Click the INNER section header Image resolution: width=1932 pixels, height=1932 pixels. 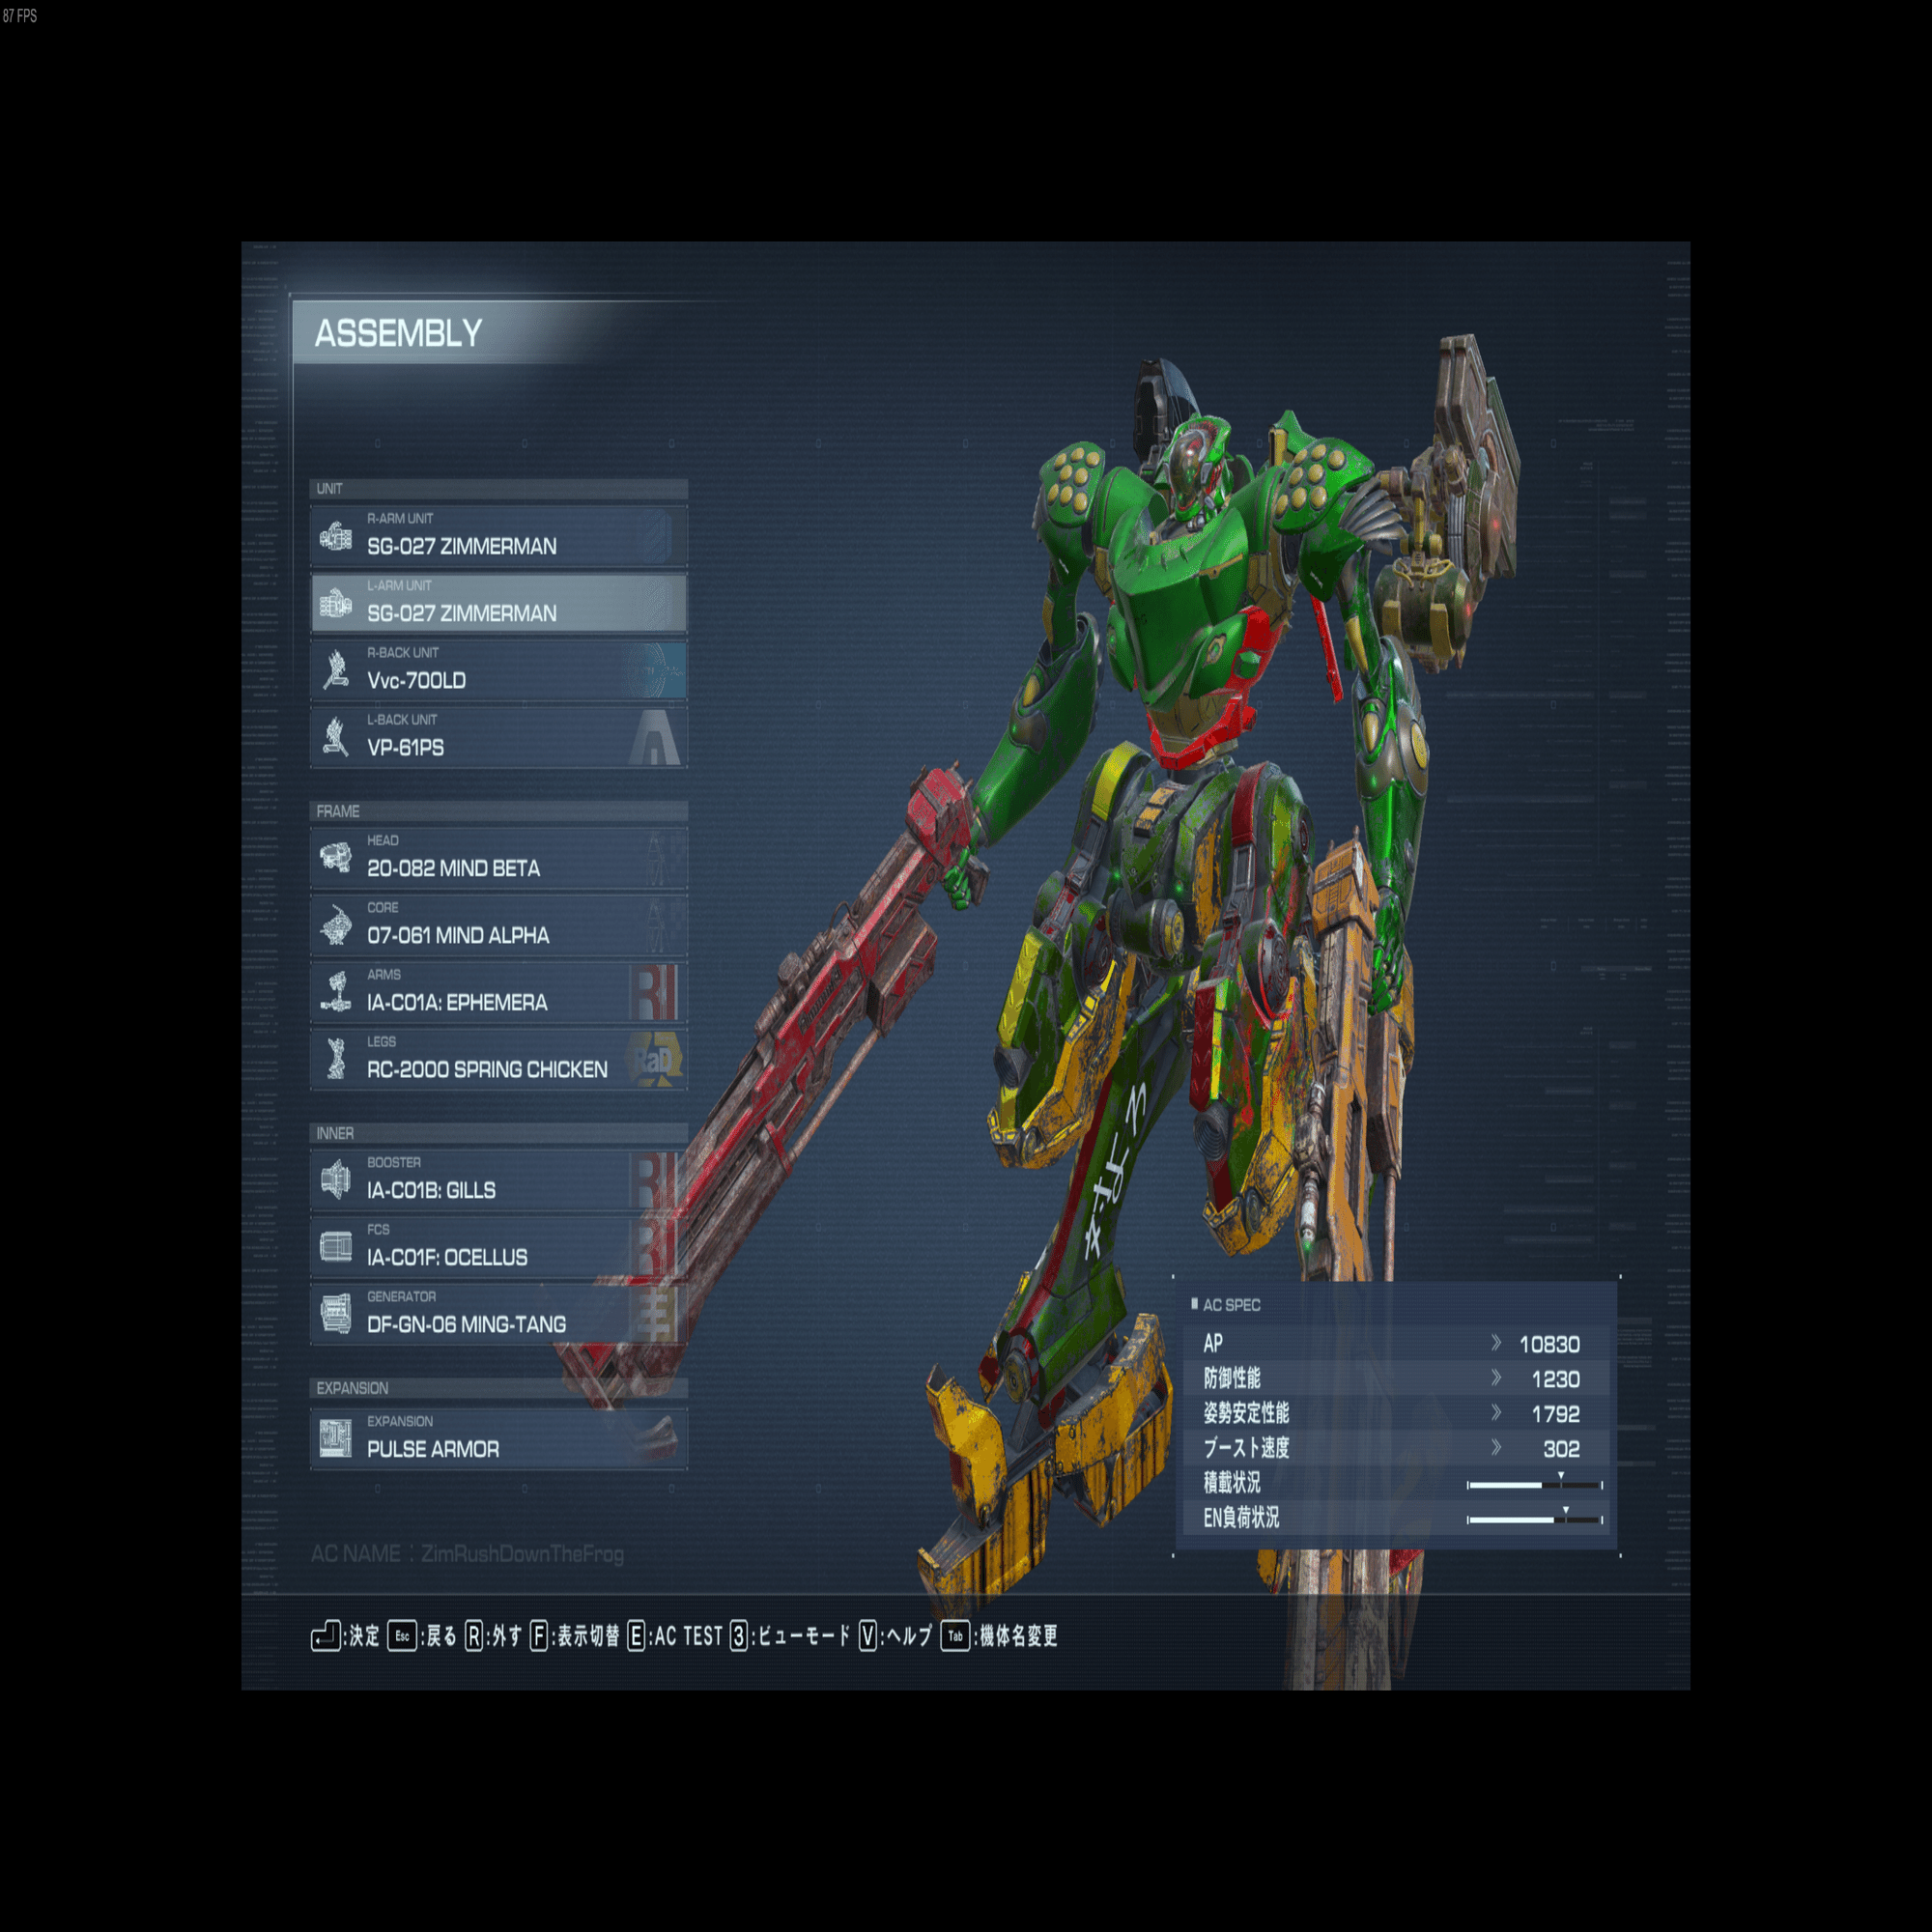(499, 1133)
